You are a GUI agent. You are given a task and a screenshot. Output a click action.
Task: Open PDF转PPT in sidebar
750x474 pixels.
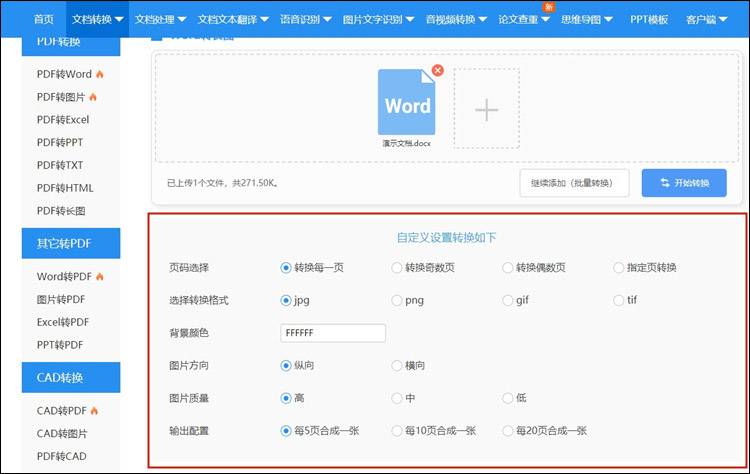60,143
